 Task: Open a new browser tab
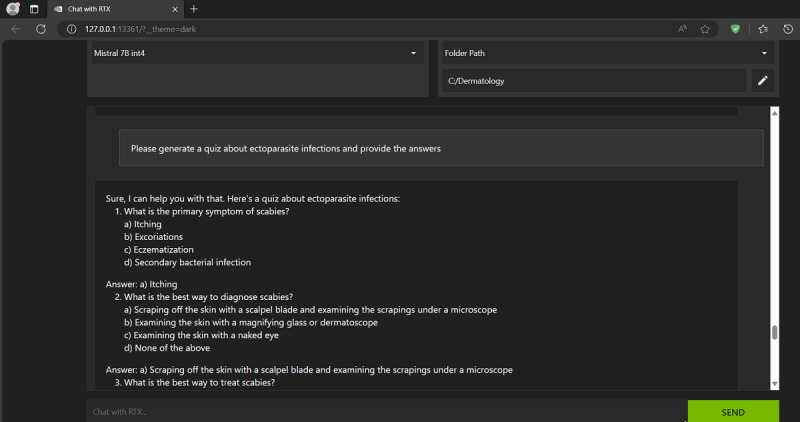click(x=194, y=9)
